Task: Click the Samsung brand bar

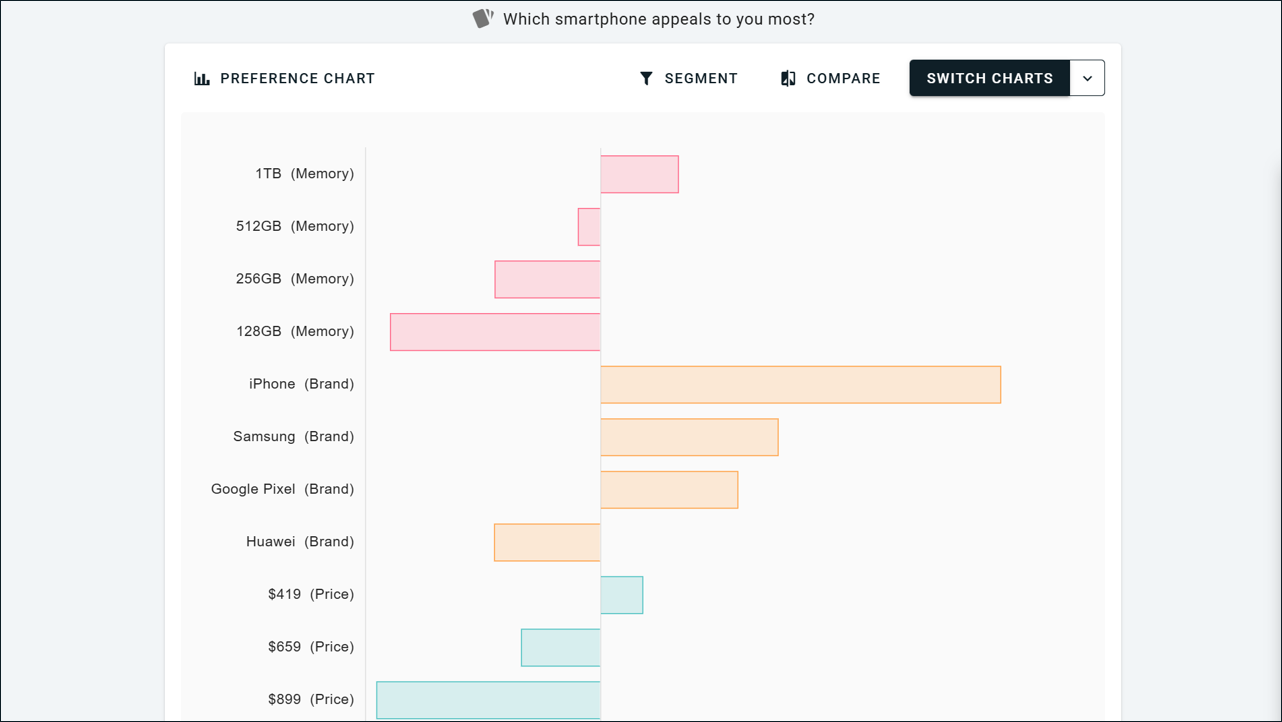Action: pos(689,437)
